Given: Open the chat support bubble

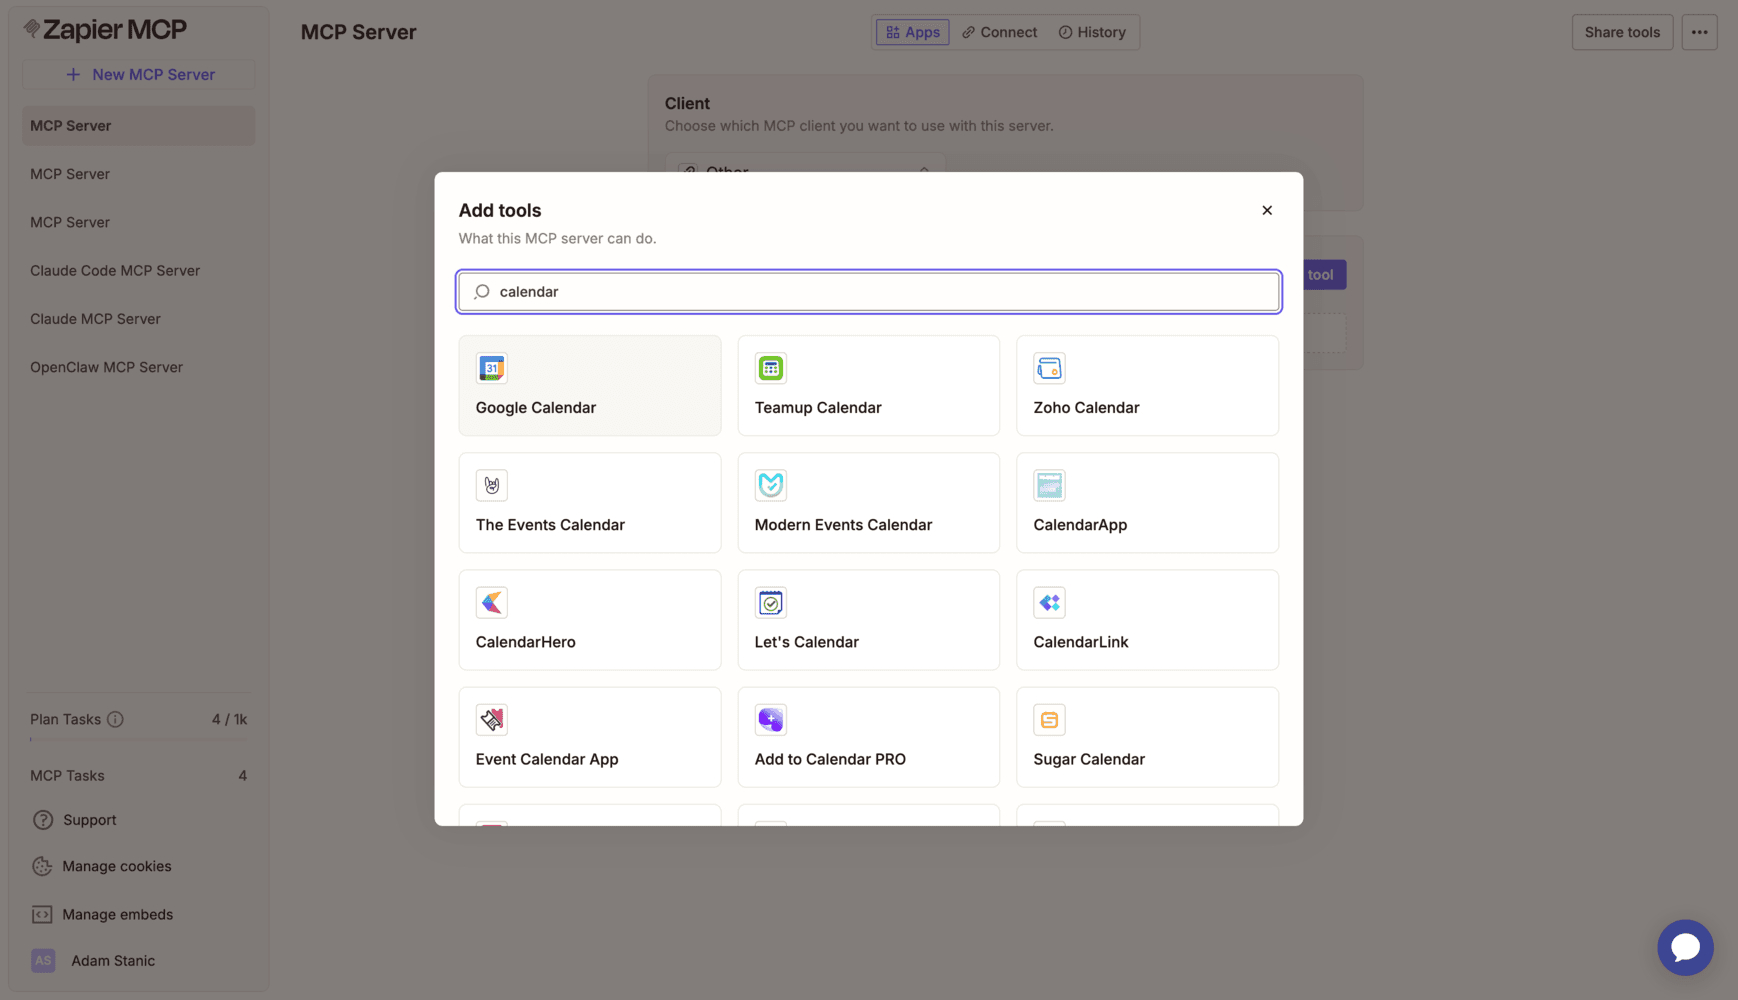Looking at the screenshot, I should [x=1685, y=947].
